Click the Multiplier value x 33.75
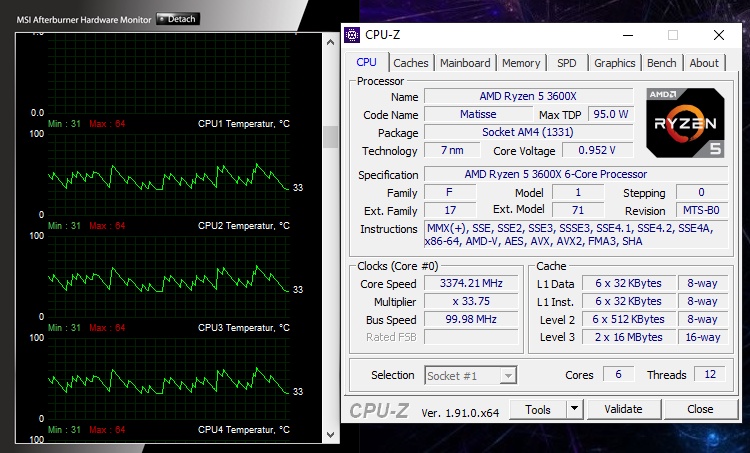The image size is (750, 453). coord(471,301)
